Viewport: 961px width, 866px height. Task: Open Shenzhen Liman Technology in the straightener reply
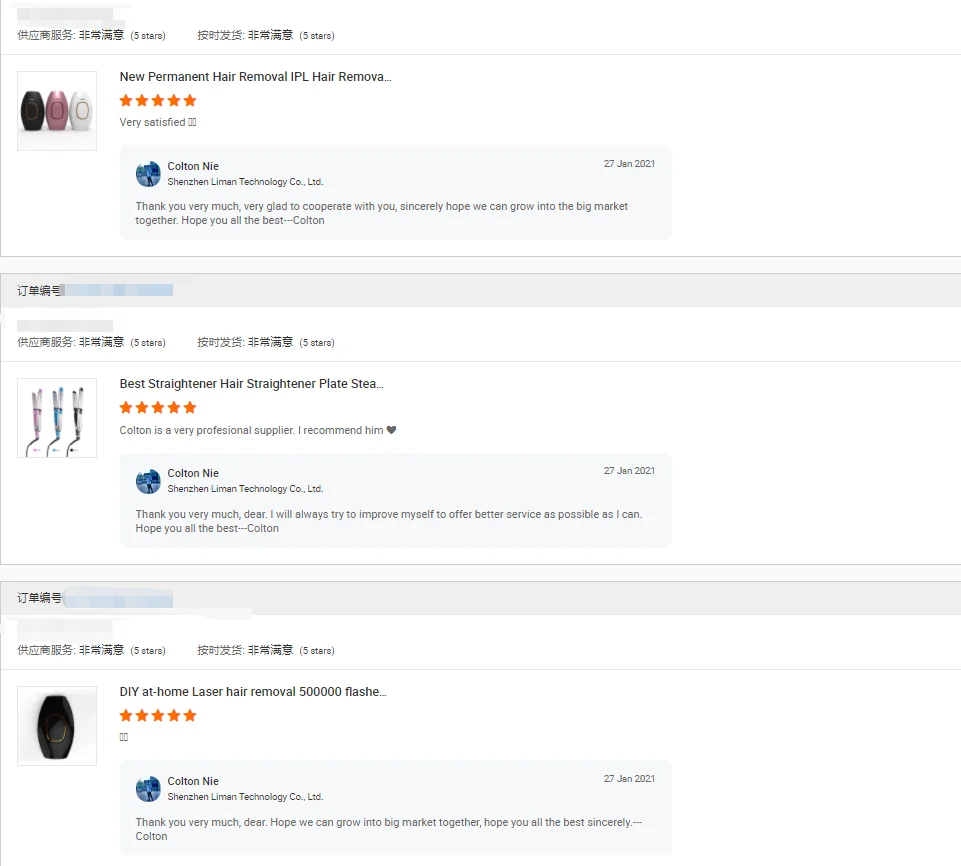point(245,489)
